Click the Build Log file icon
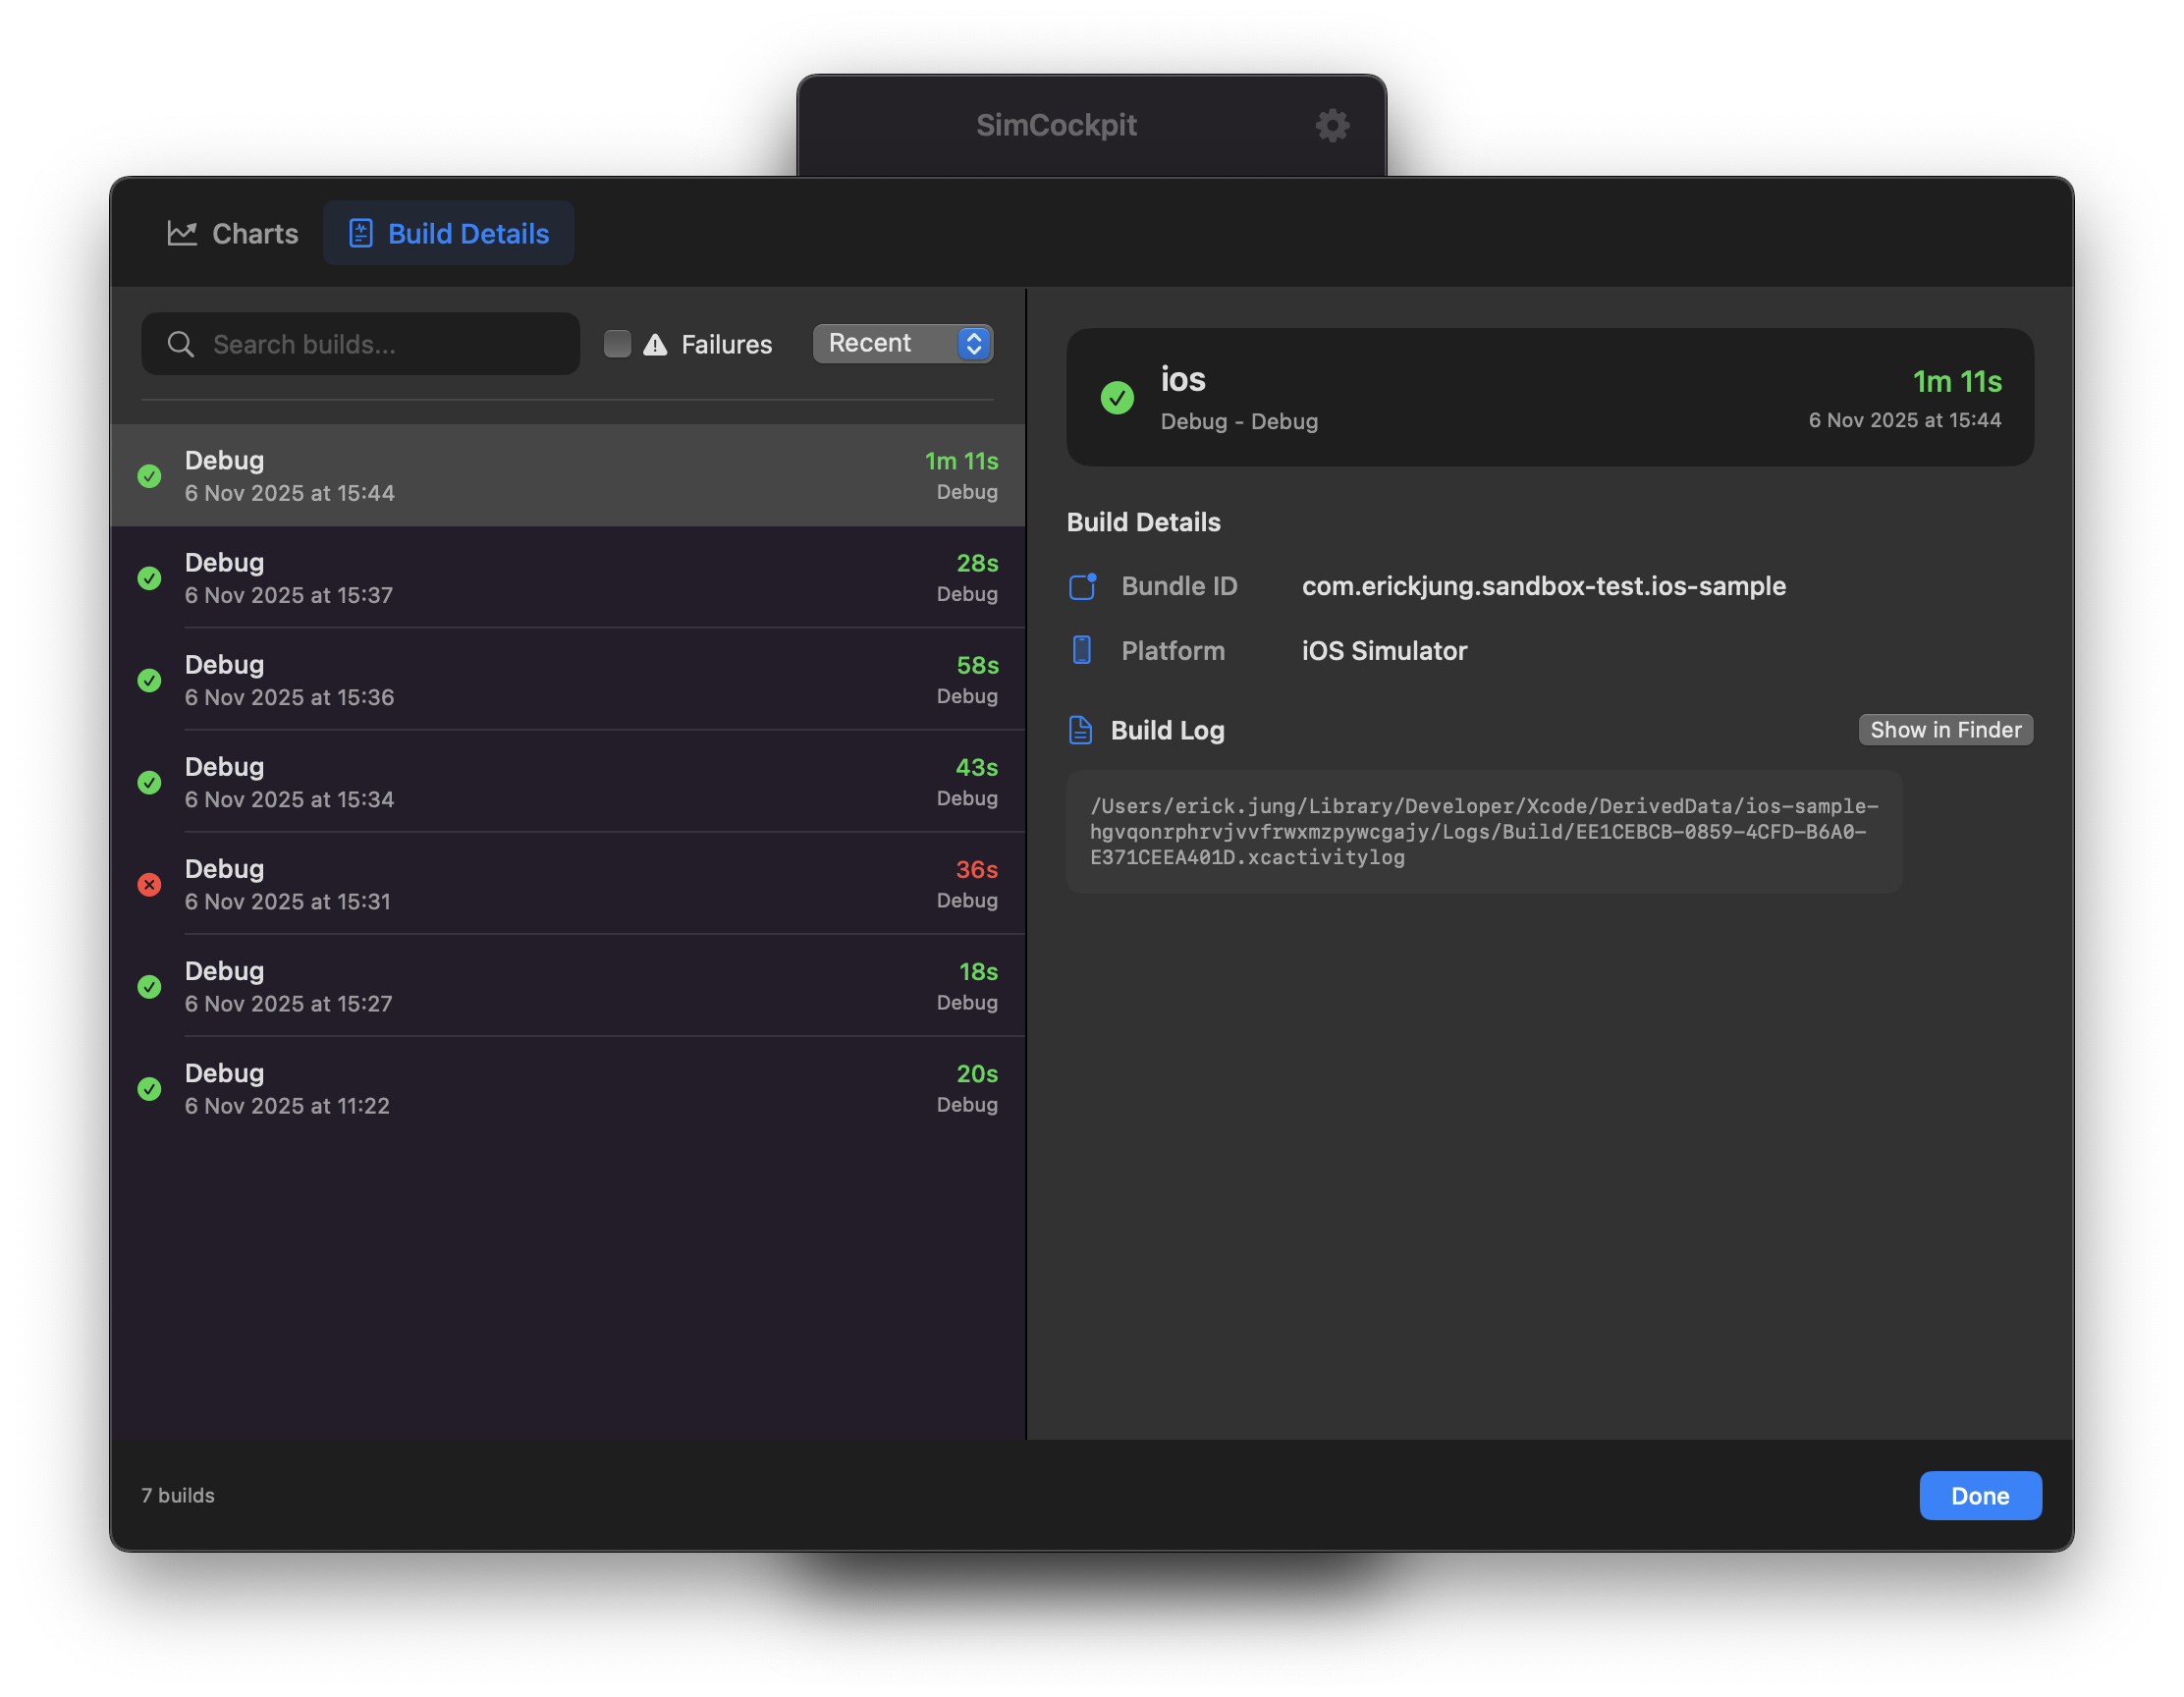Viewport: 2184px width, 1697px height. pyautogui.click(x=1081, y=730)
